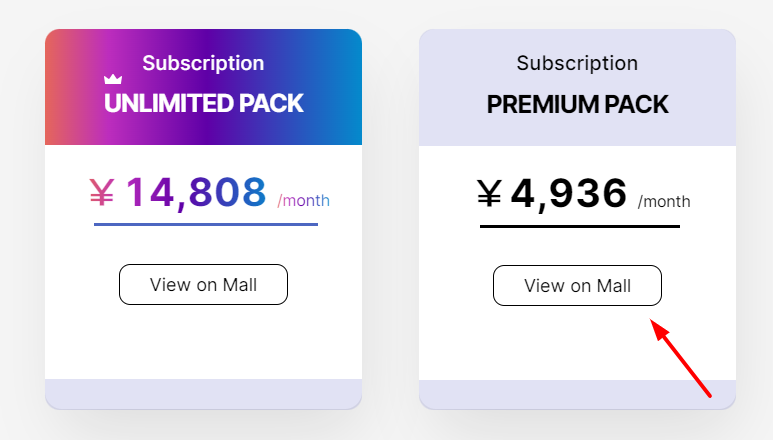The width and height of the screenshot is (773, 440).
Task: Click View on Mall under Unlimited Pack
Action: pyautogui.click(x=203, y=285)
